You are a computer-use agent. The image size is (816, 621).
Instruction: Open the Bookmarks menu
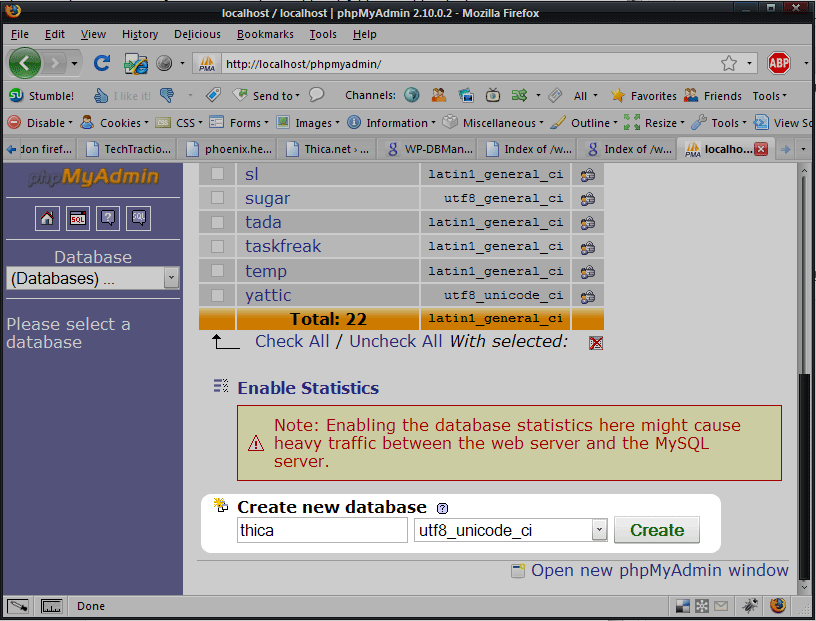(265, 34)
